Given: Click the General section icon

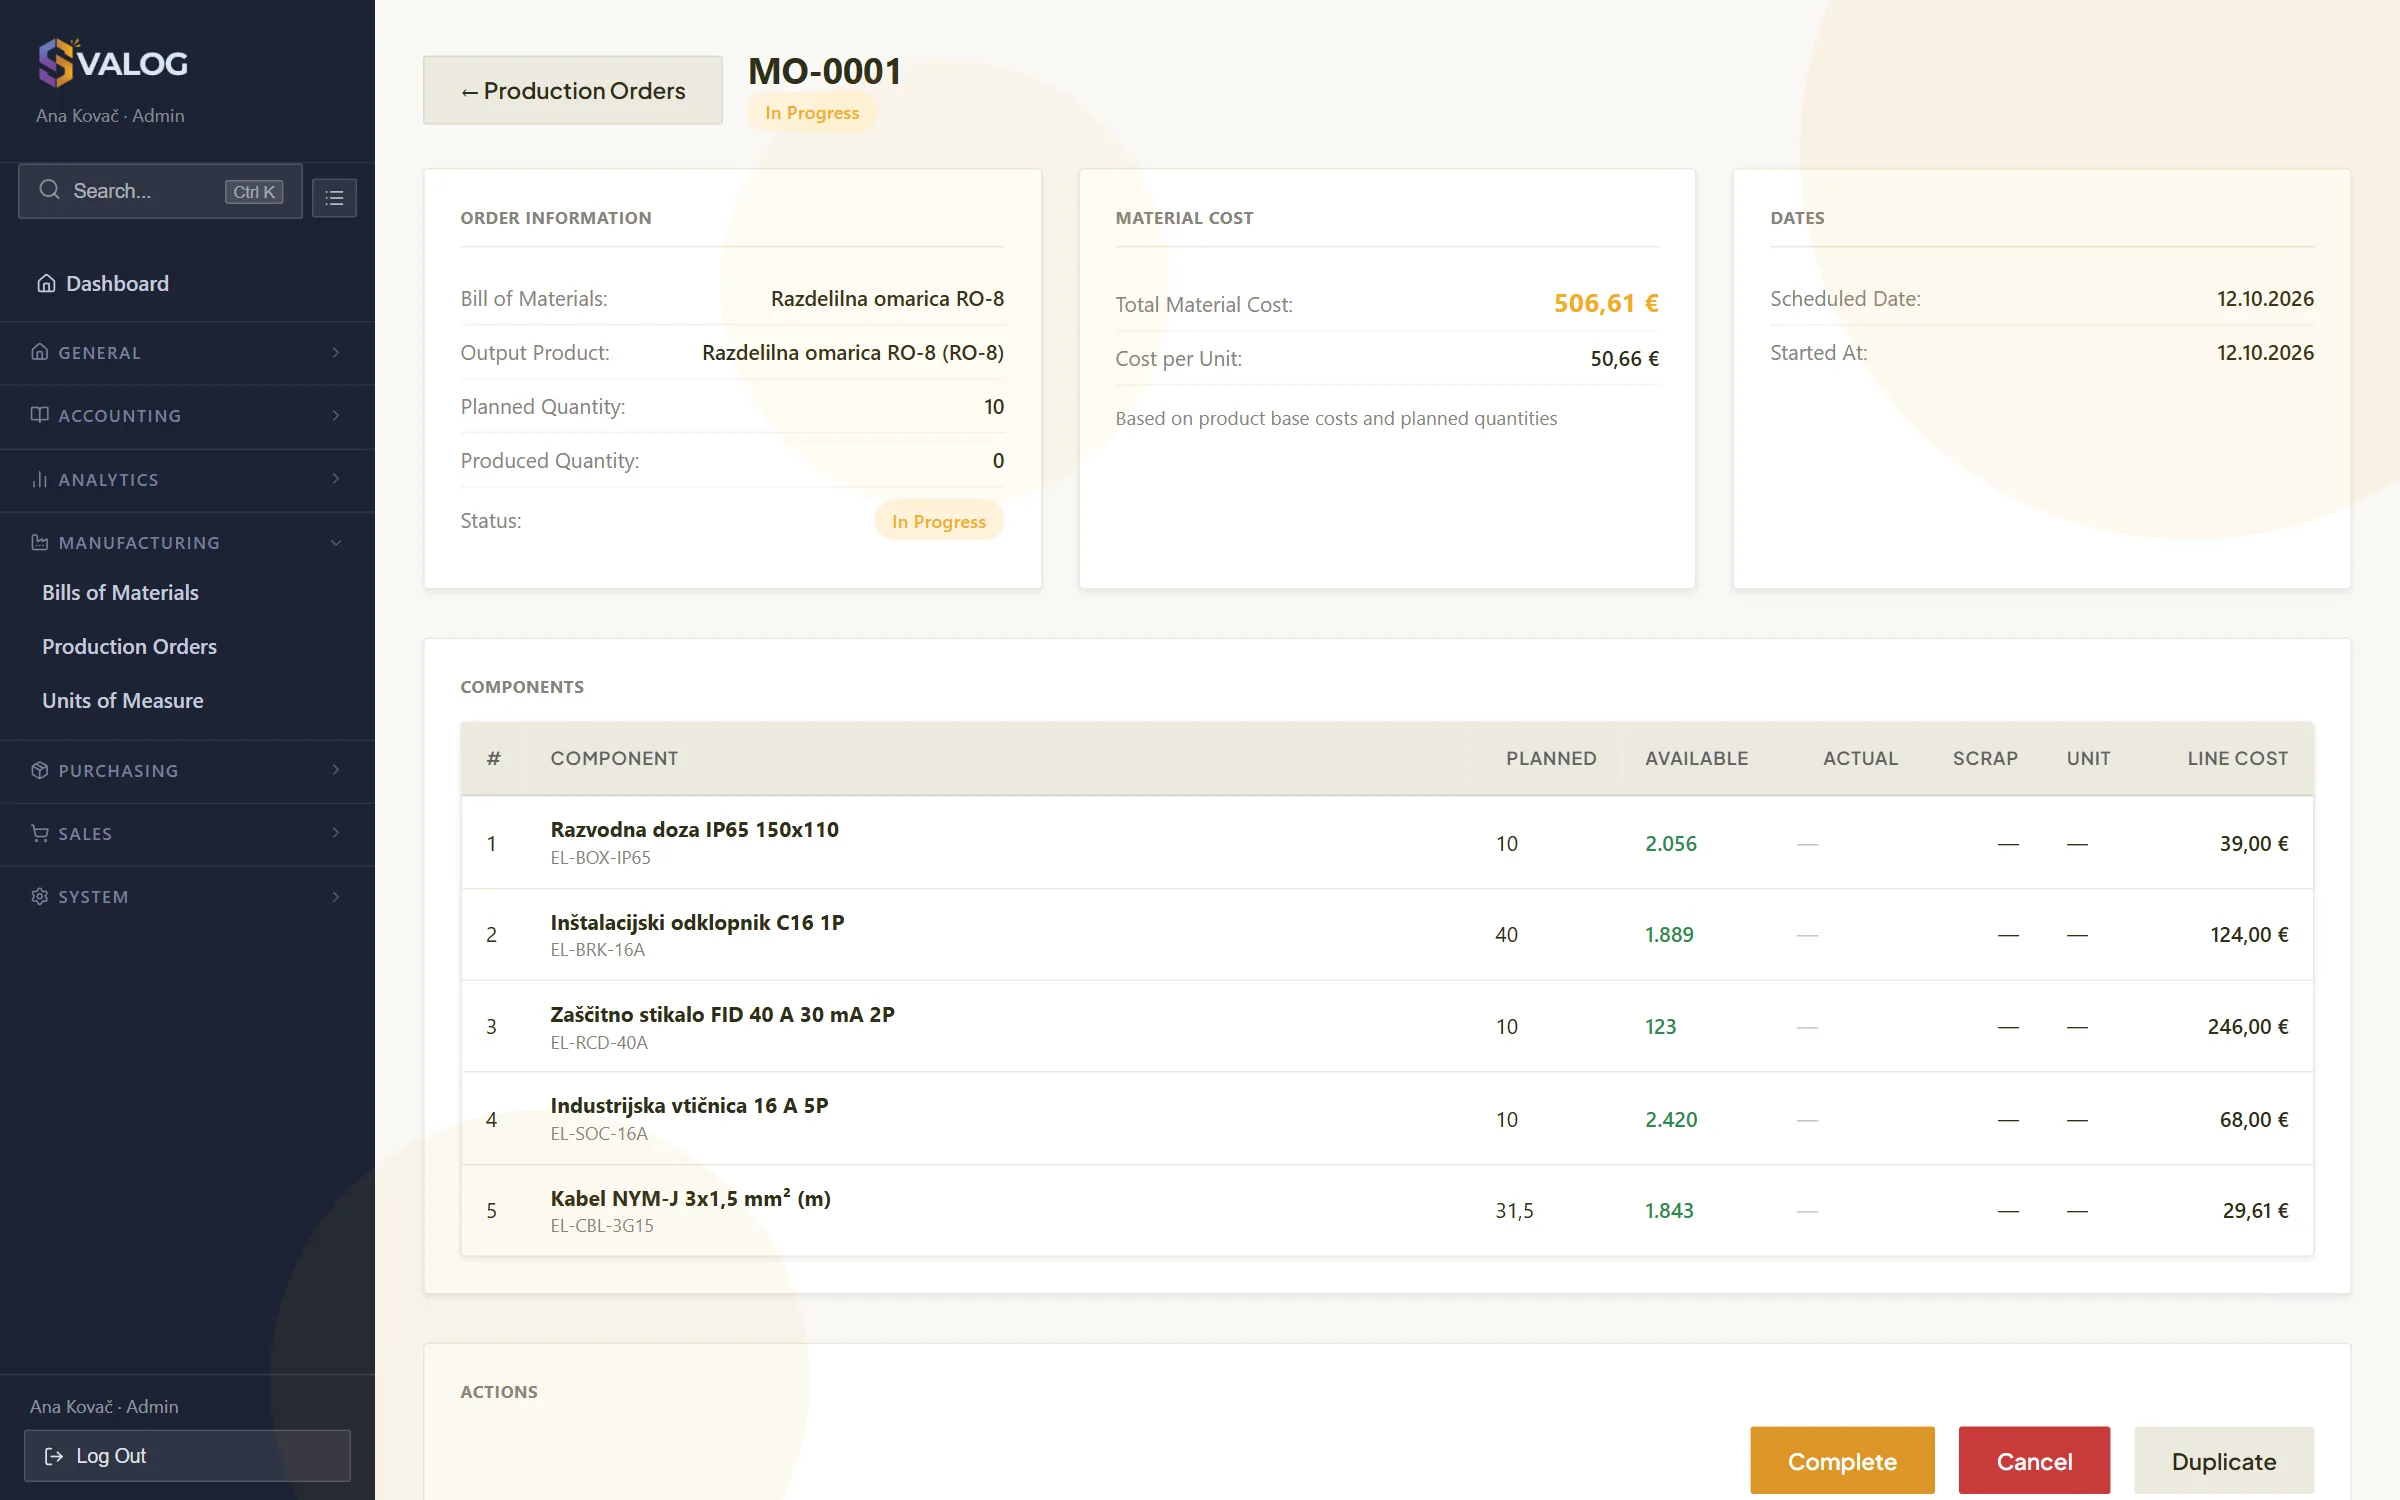Looking at the screenshot, I should coord(40,352).
